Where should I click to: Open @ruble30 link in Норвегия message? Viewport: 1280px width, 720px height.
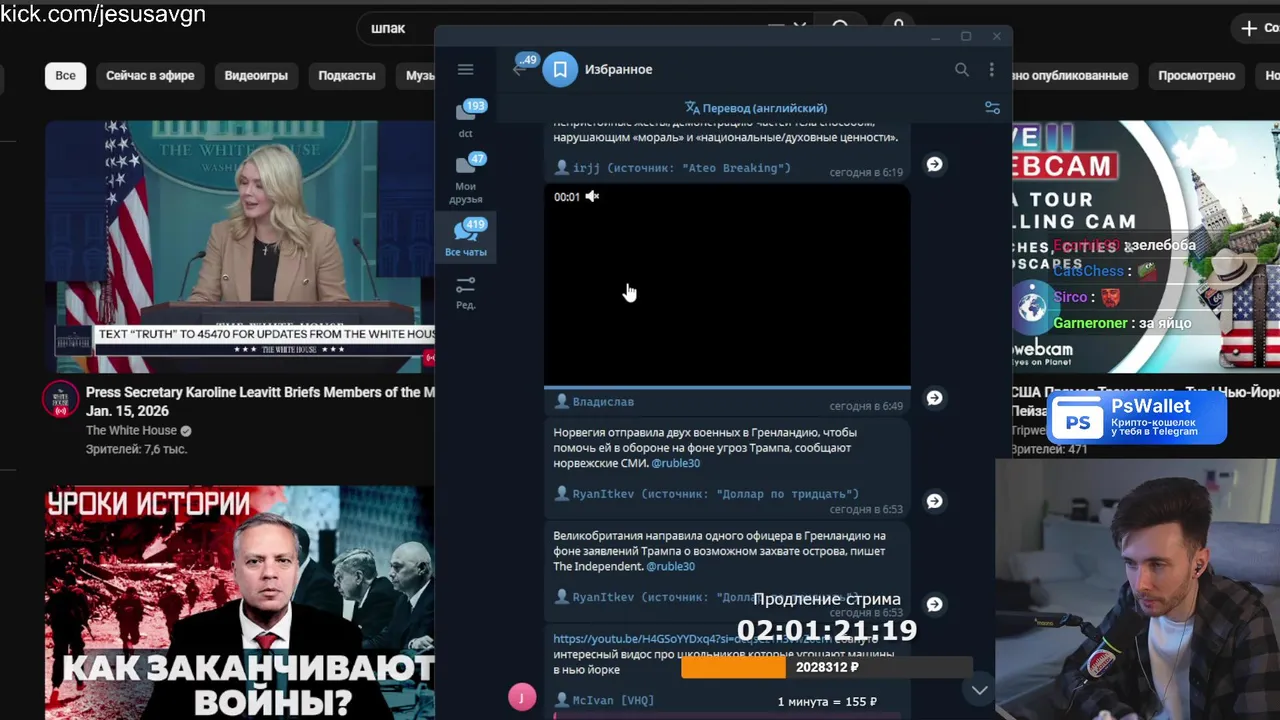[x=676, y=463]
